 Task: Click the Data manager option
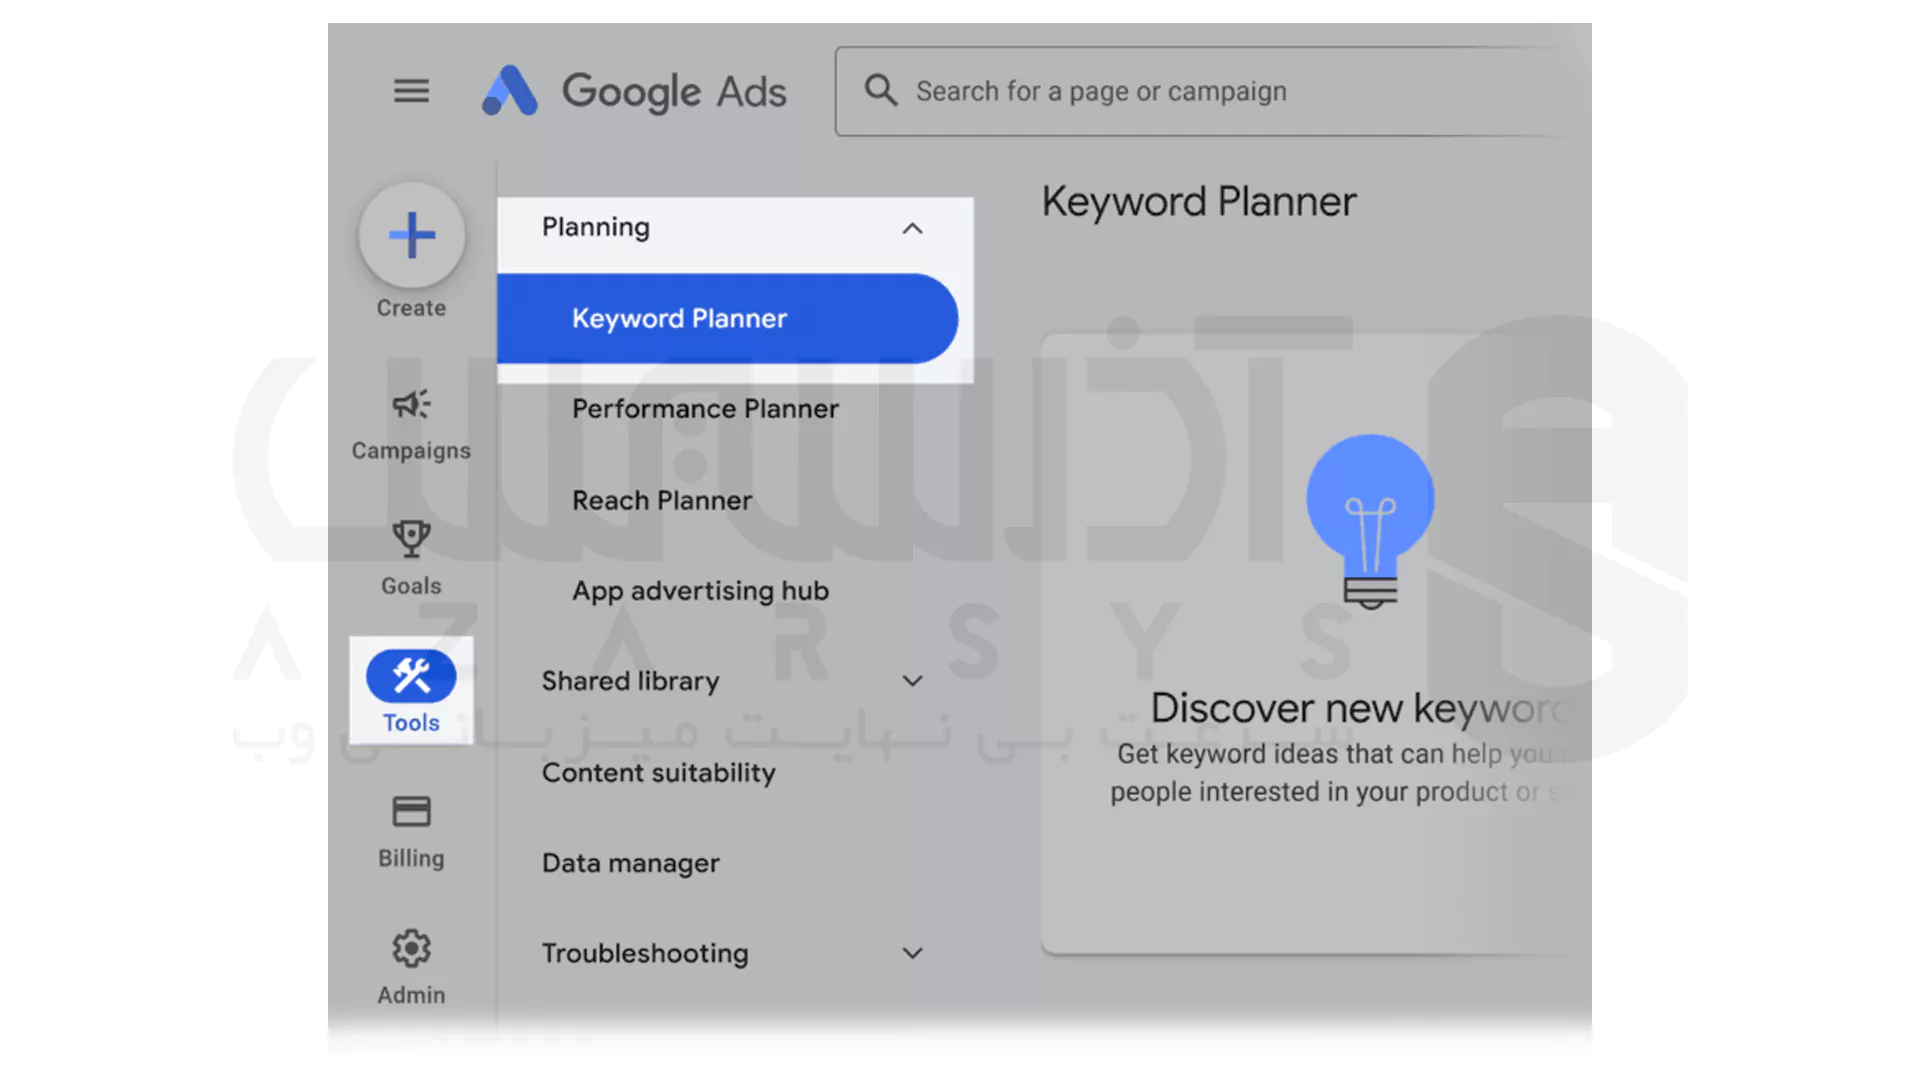(x=629, y=862)
